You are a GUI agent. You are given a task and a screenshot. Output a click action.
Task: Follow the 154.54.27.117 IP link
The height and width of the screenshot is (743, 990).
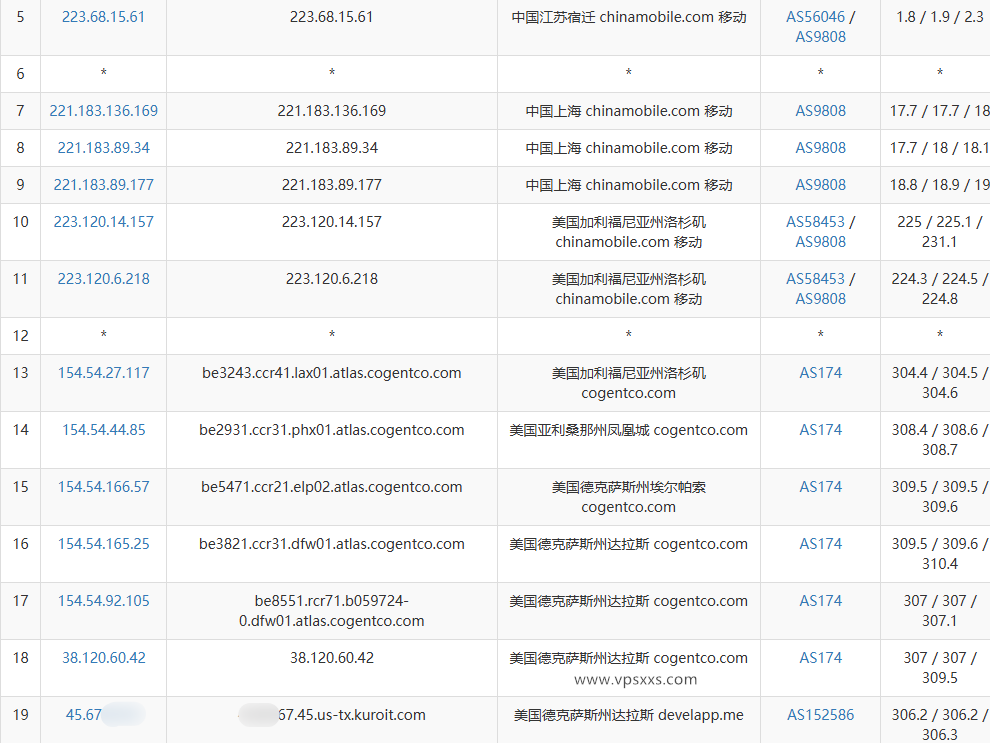(x=104, y=373)
